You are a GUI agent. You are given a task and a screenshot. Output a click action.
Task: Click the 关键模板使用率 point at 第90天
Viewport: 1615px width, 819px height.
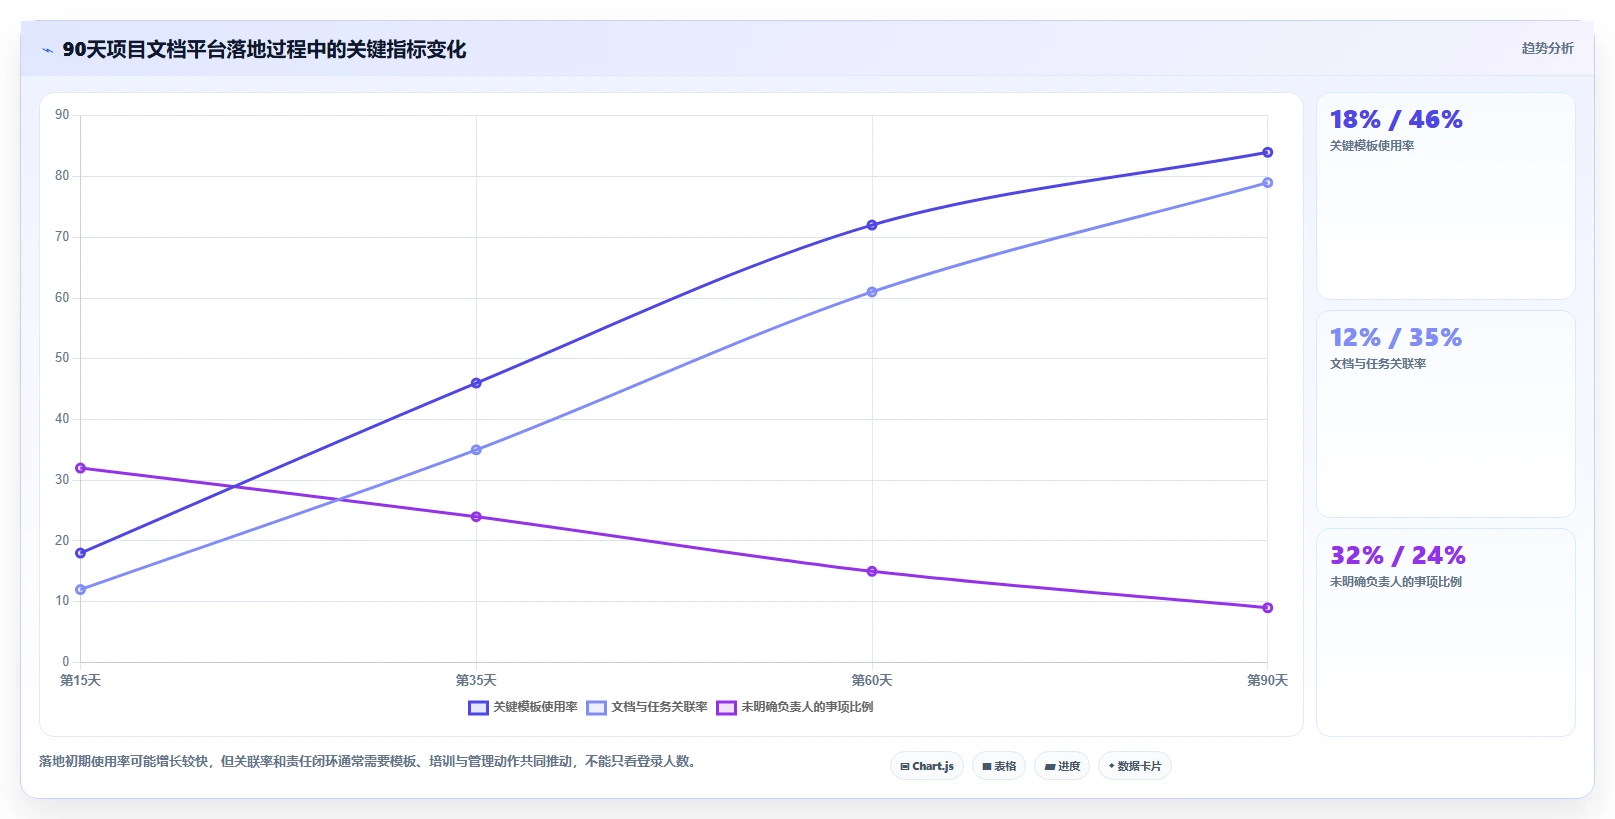click(1267, 152)
